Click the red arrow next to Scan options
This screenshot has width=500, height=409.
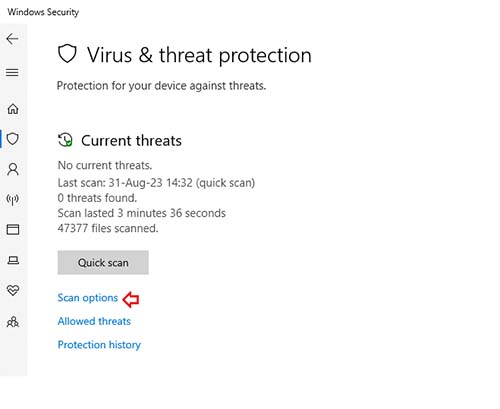pyautogui.click(x=131, y=299)
